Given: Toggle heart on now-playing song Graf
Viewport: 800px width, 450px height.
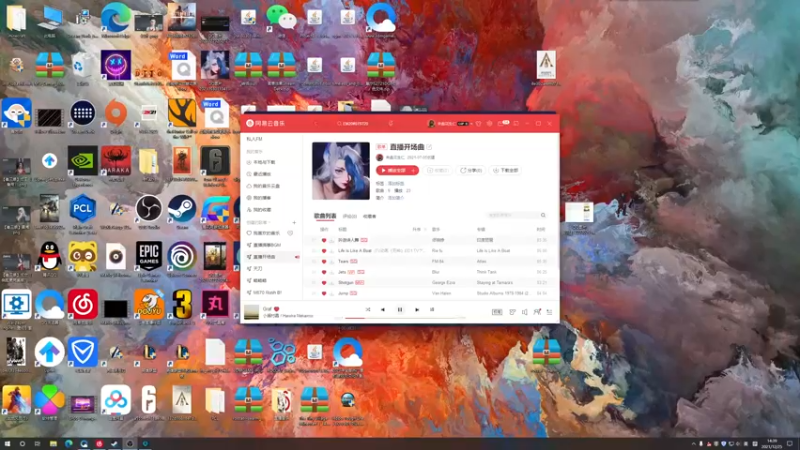Looking at the screenshot, I should (x=277, y=309).
